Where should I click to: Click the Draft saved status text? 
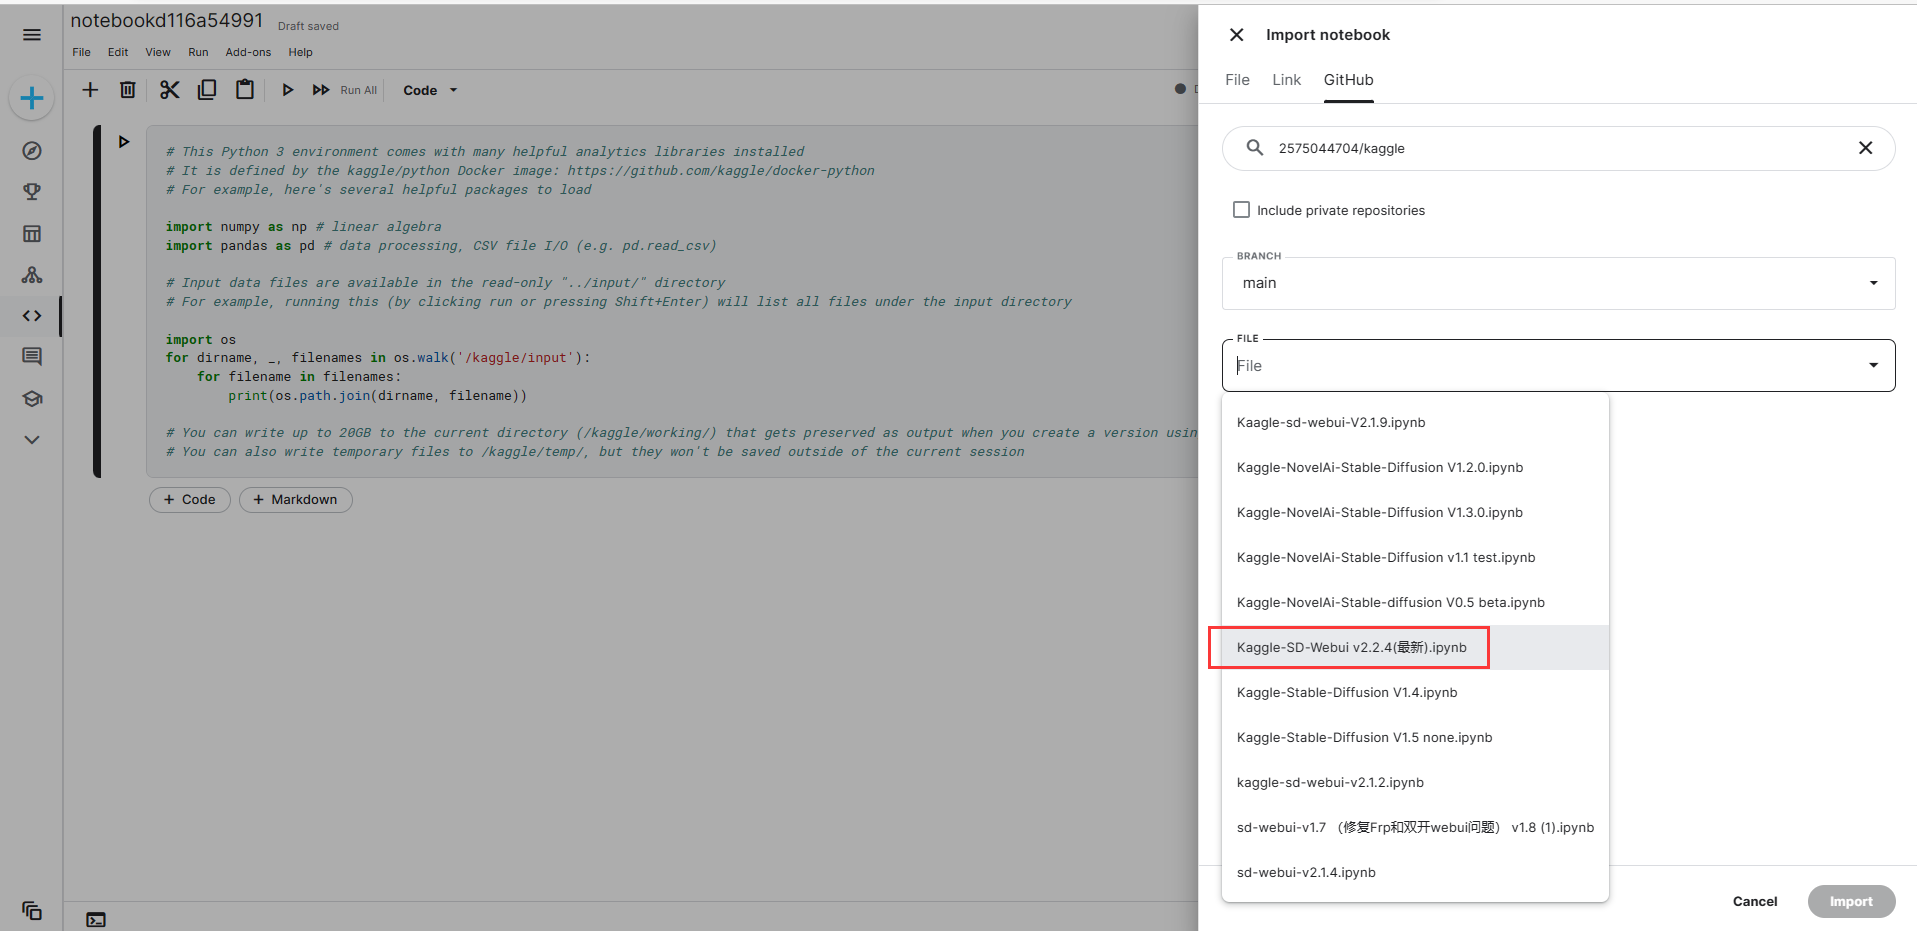pos(308,26)
